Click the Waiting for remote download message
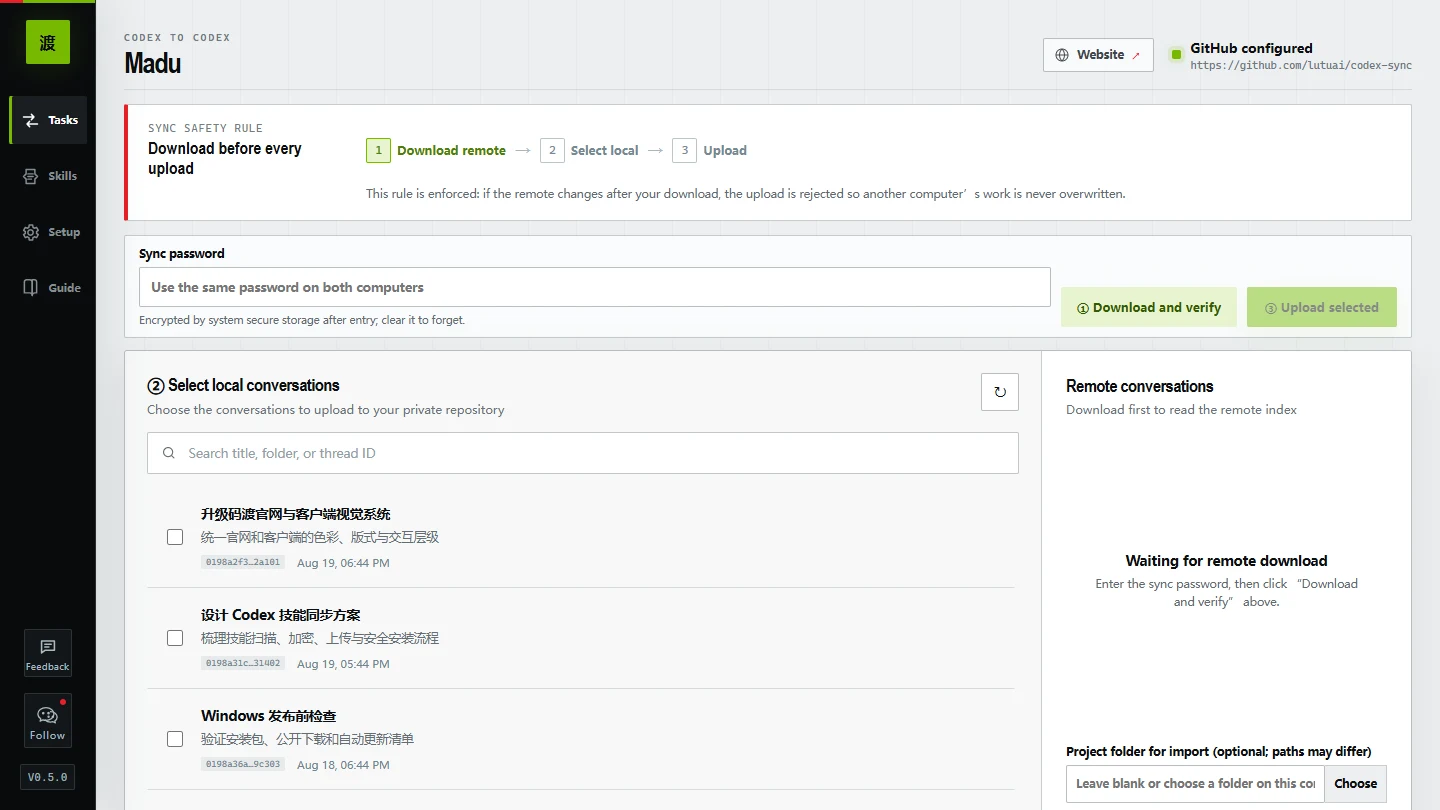The image size is (1440, 810). (x=1226, y=561)
